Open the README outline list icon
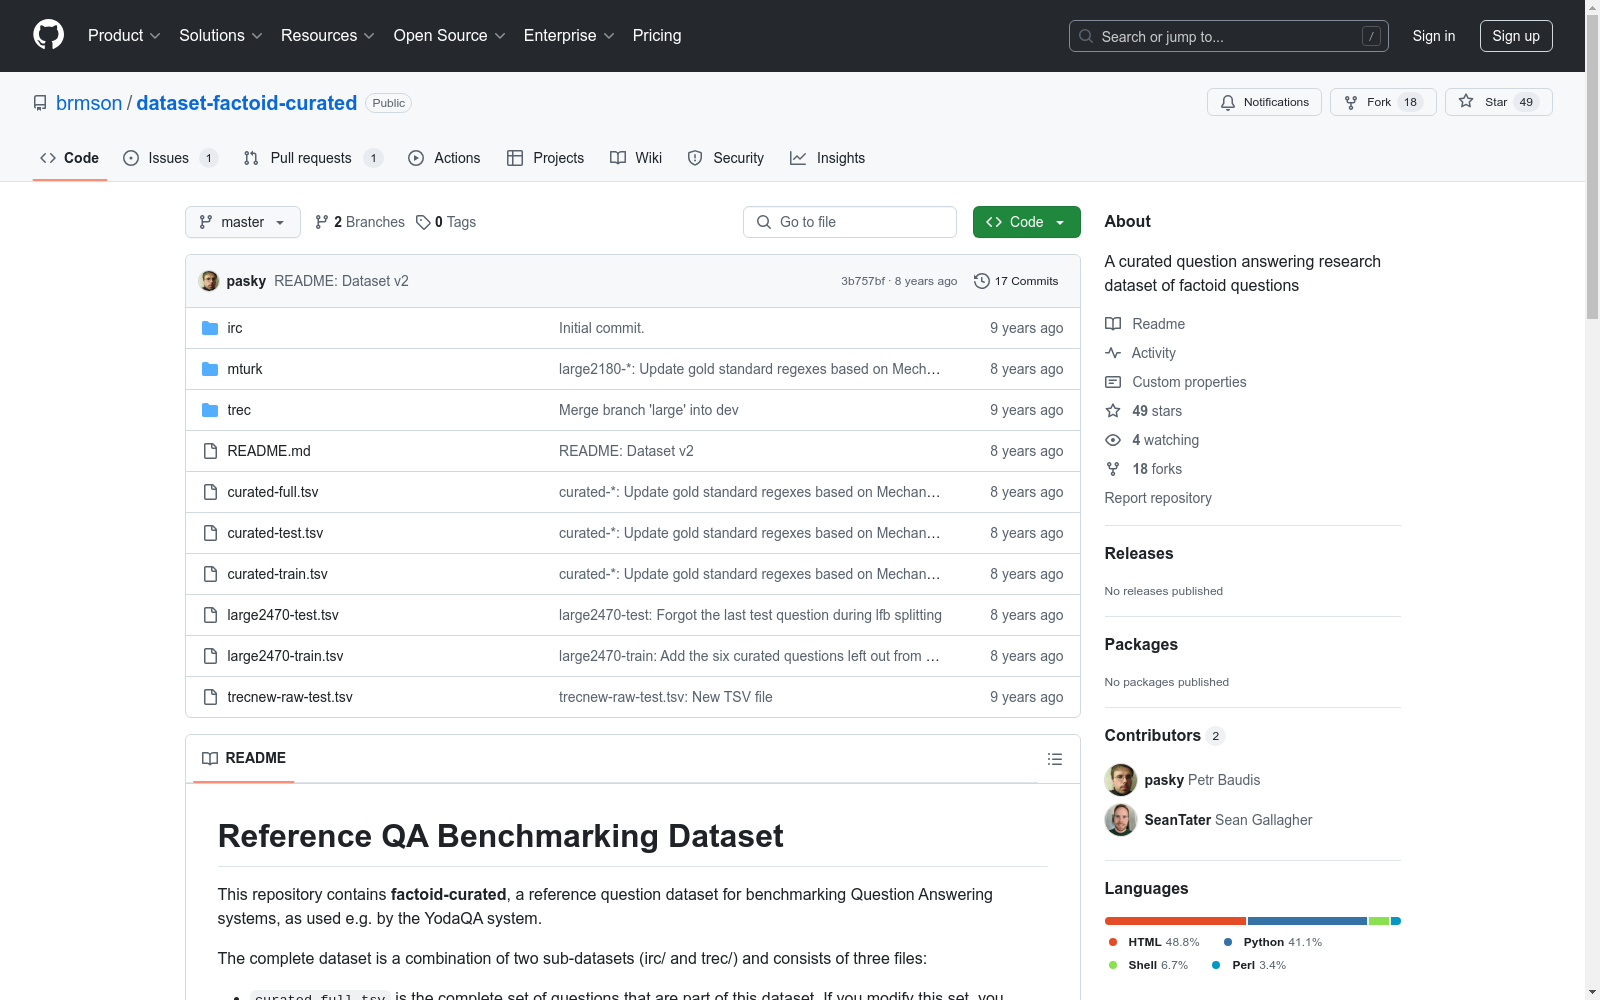The height and width of the screenshot is (1000, 1600). coord(1054,759)
